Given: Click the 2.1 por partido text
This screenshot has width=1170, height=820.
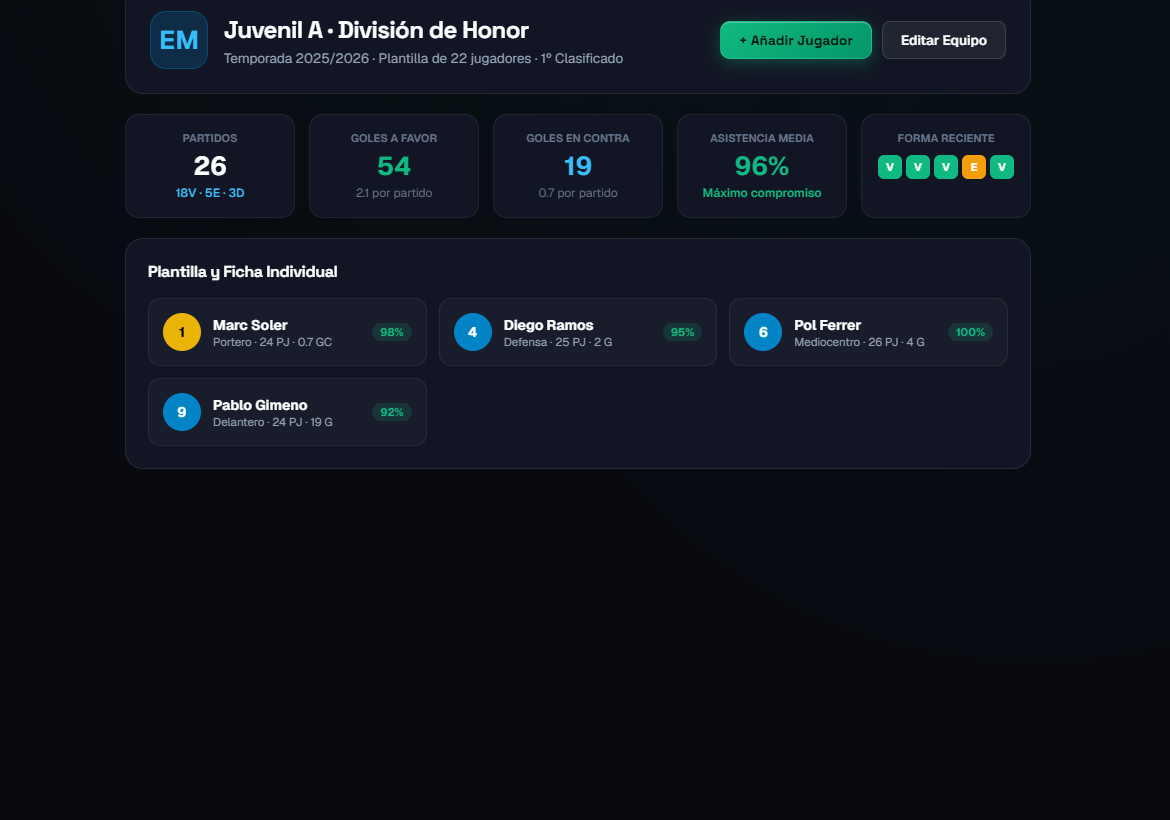Looking at the screenshot, I should 394,193.
